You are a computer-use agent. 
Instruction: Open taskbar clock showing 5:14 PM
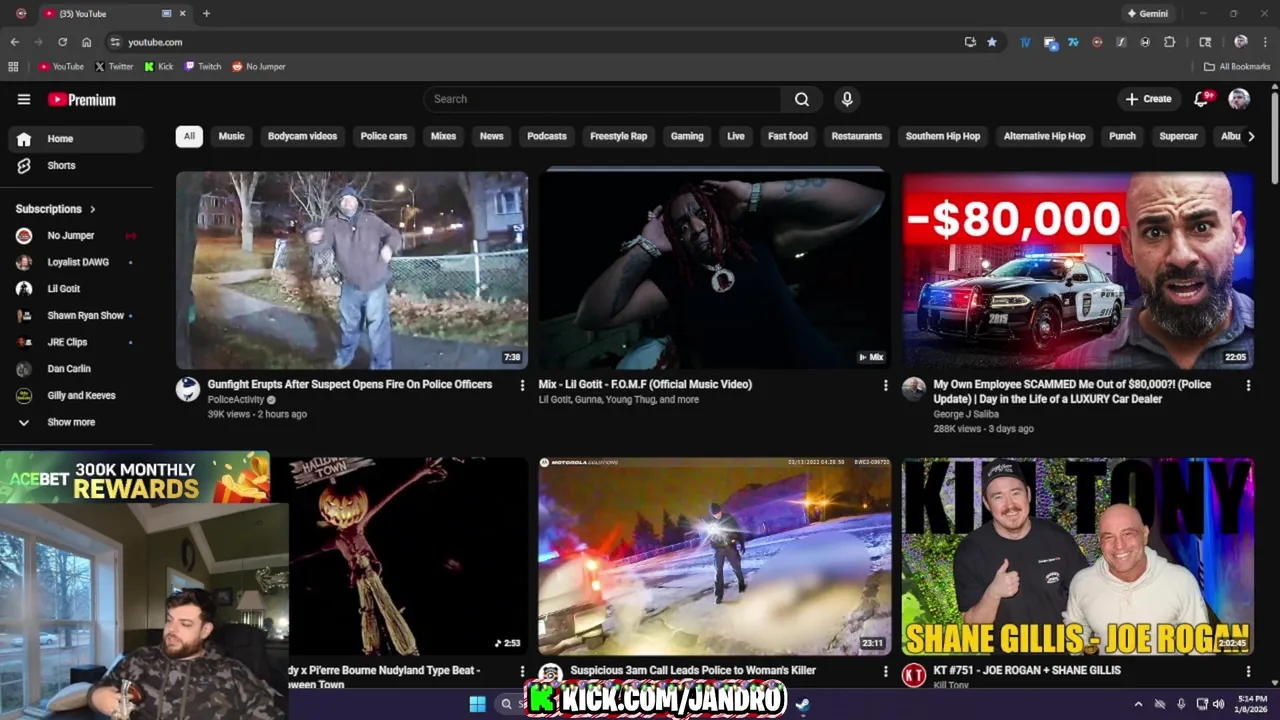pos(1252,704)
